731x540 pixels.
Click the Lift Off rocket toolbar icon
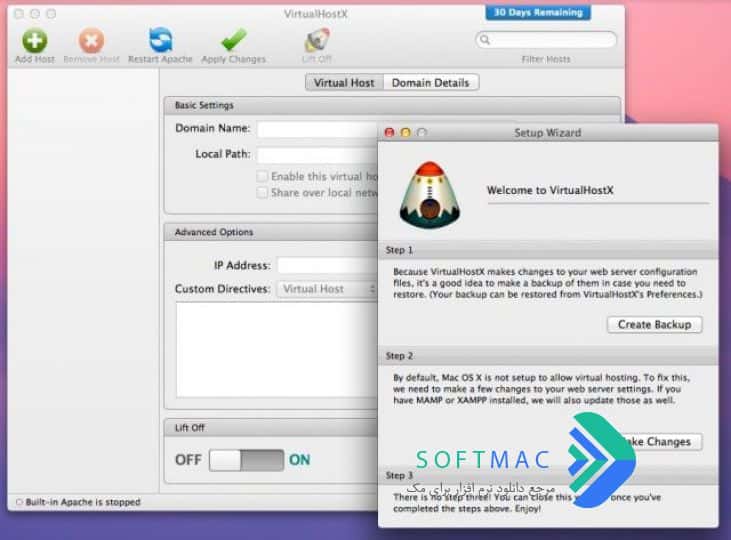coord(317,40)
